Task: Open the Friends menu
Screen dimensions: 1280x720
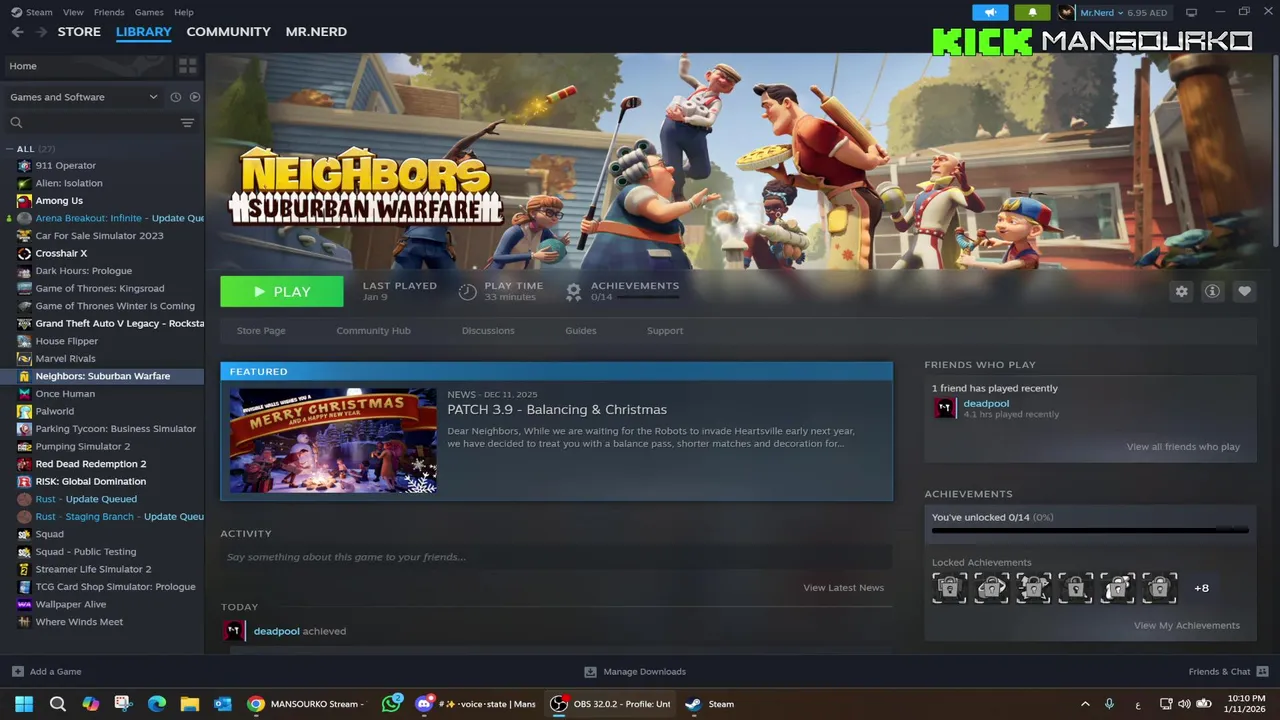Action: (x=109, y=12)
